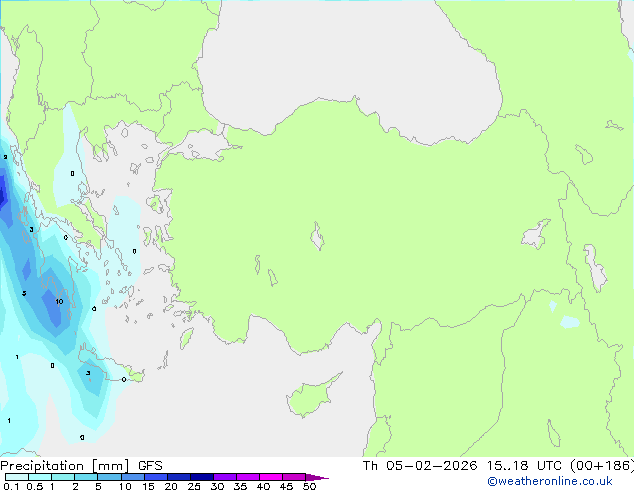634x490 pixels.
Task: Click the 'GFS' model label
Action: click(150, 466)
